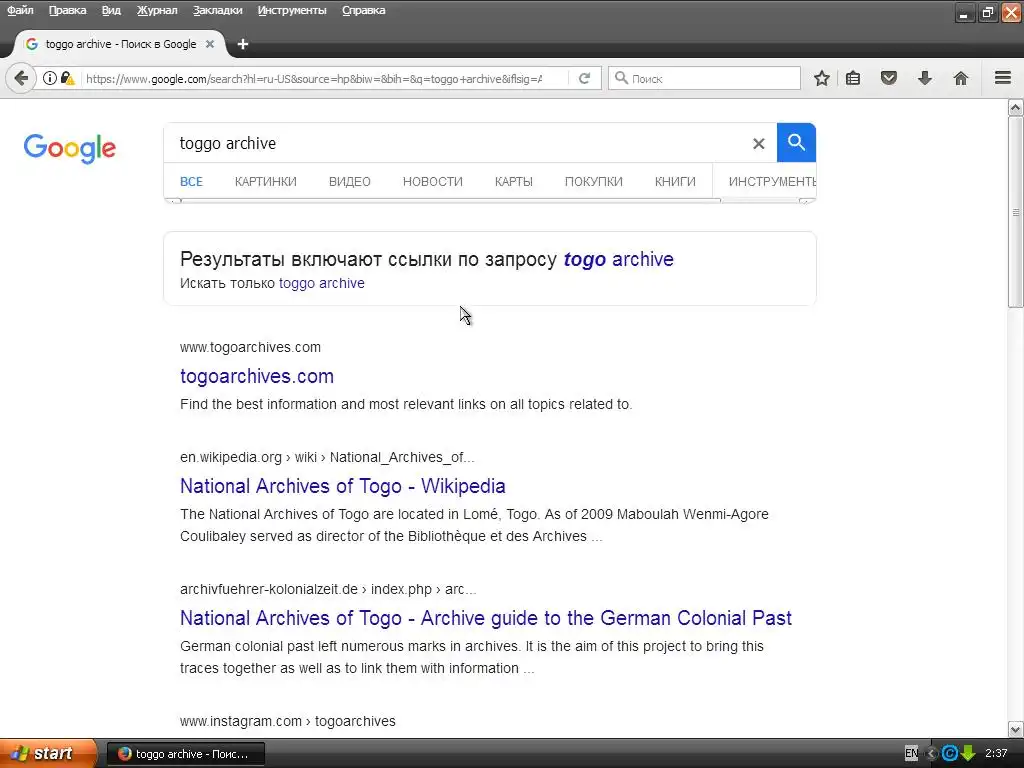Click the page scrollbar up arrow
This screenshot has width=1024, height=768.
pyautogui.click(x=1016, y=107)
